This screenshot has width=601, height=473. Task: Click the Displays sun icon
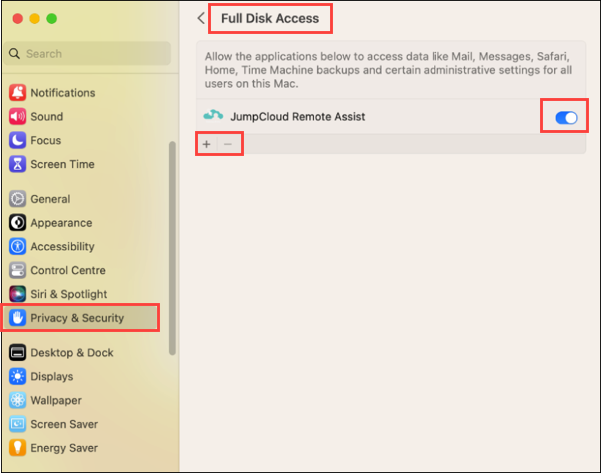[x=17, y=377]
